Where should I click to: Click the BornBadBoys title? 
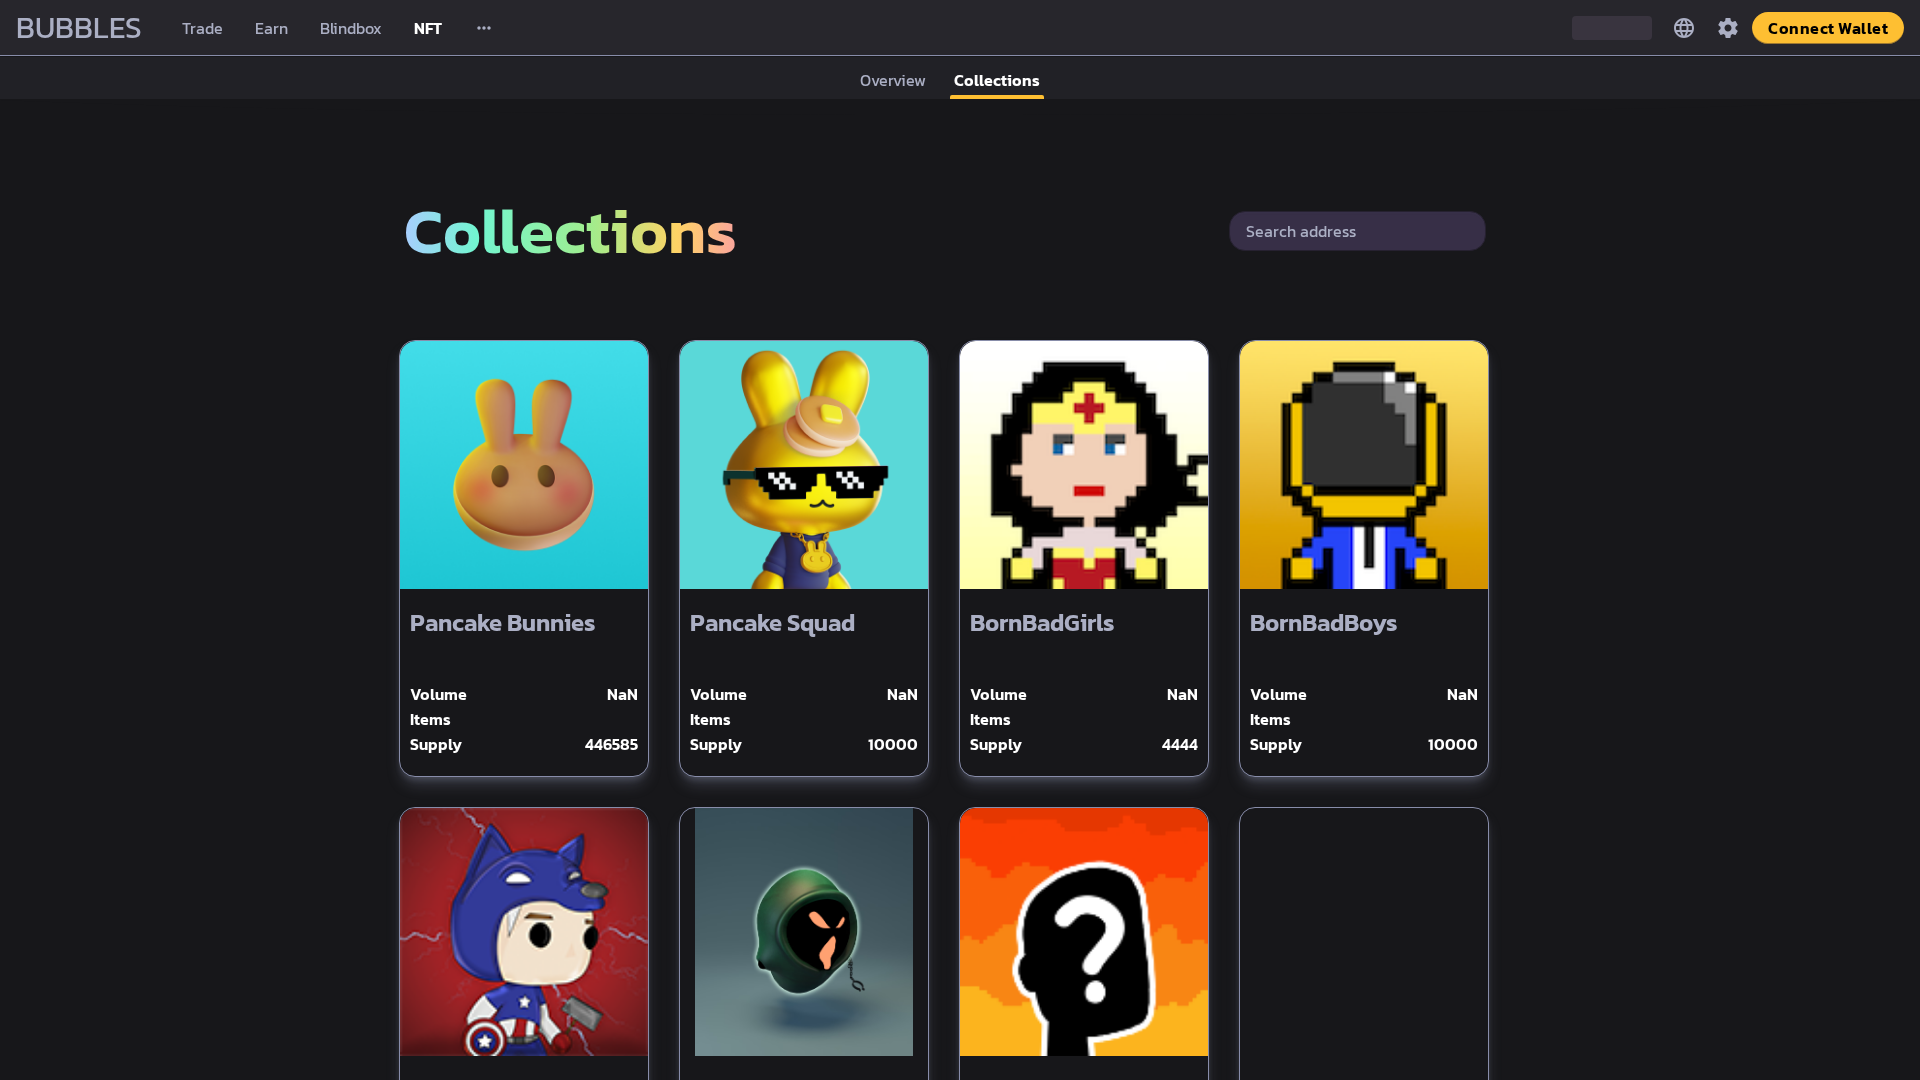click(x=1323, y=623)
